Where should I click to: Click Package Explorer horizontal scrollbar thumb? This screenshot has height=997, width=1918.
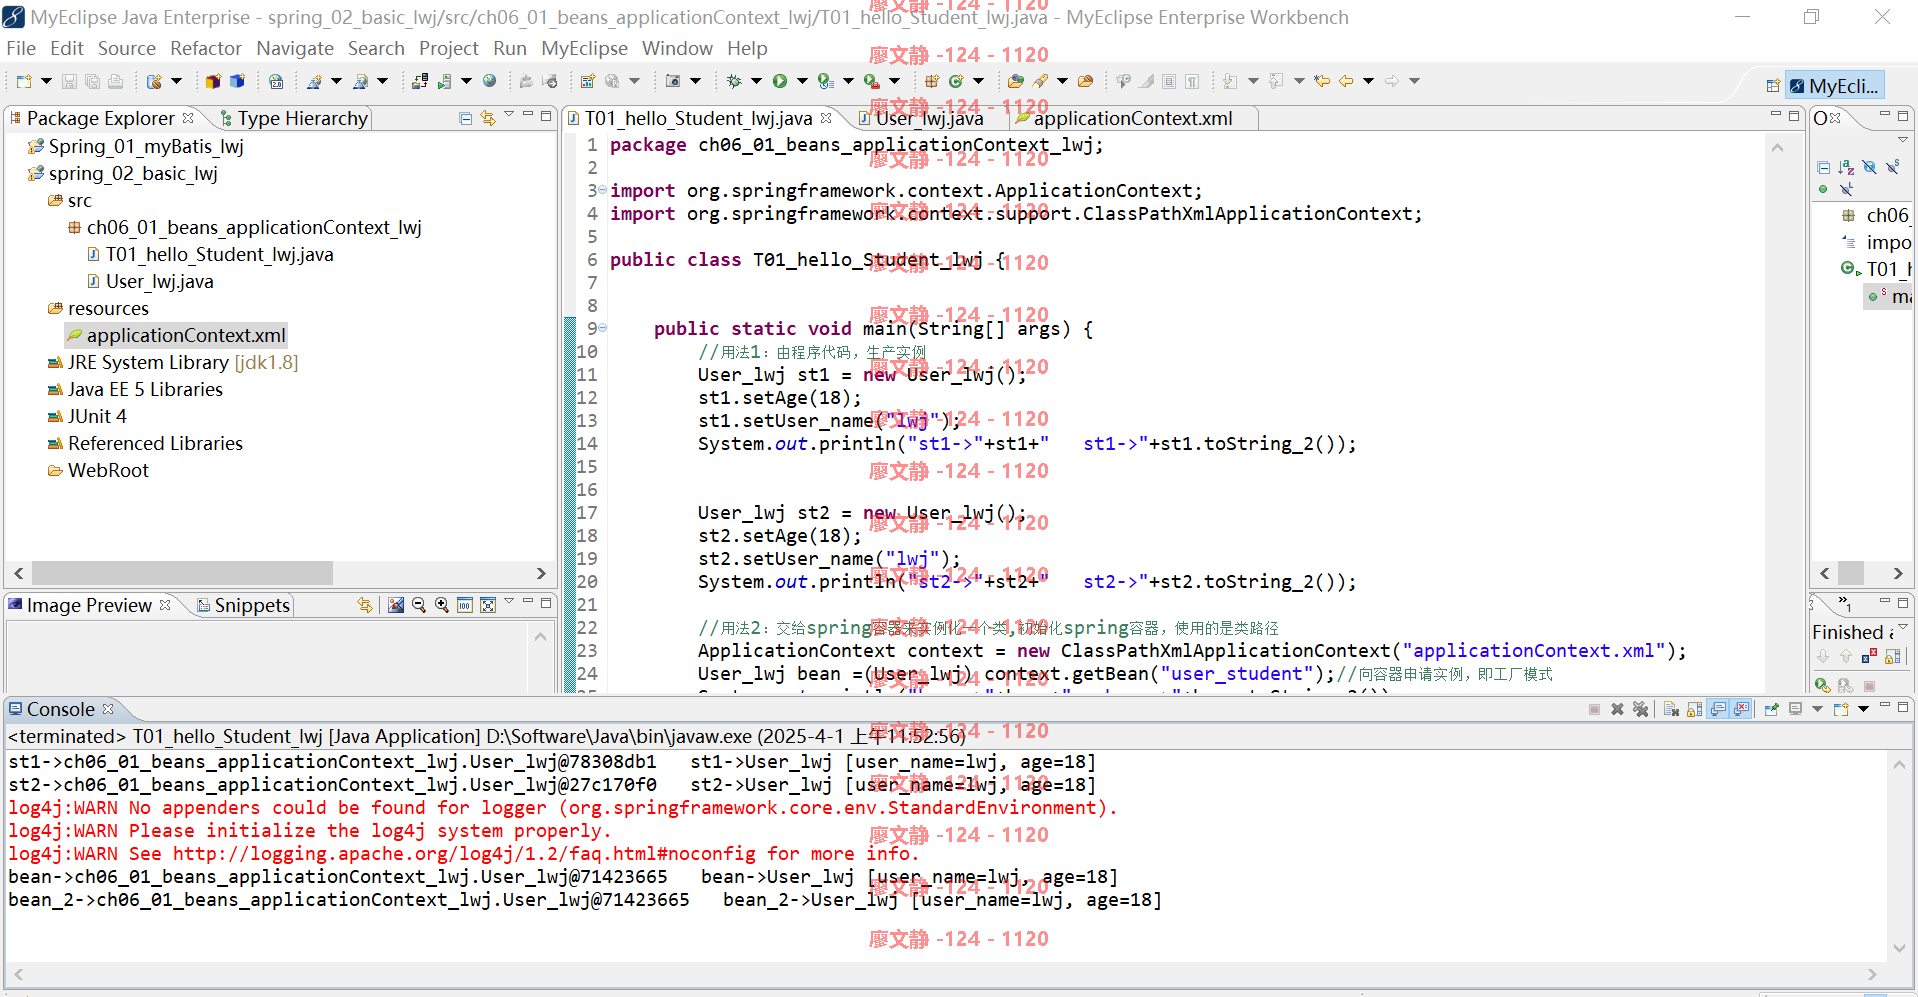(182, 573)
